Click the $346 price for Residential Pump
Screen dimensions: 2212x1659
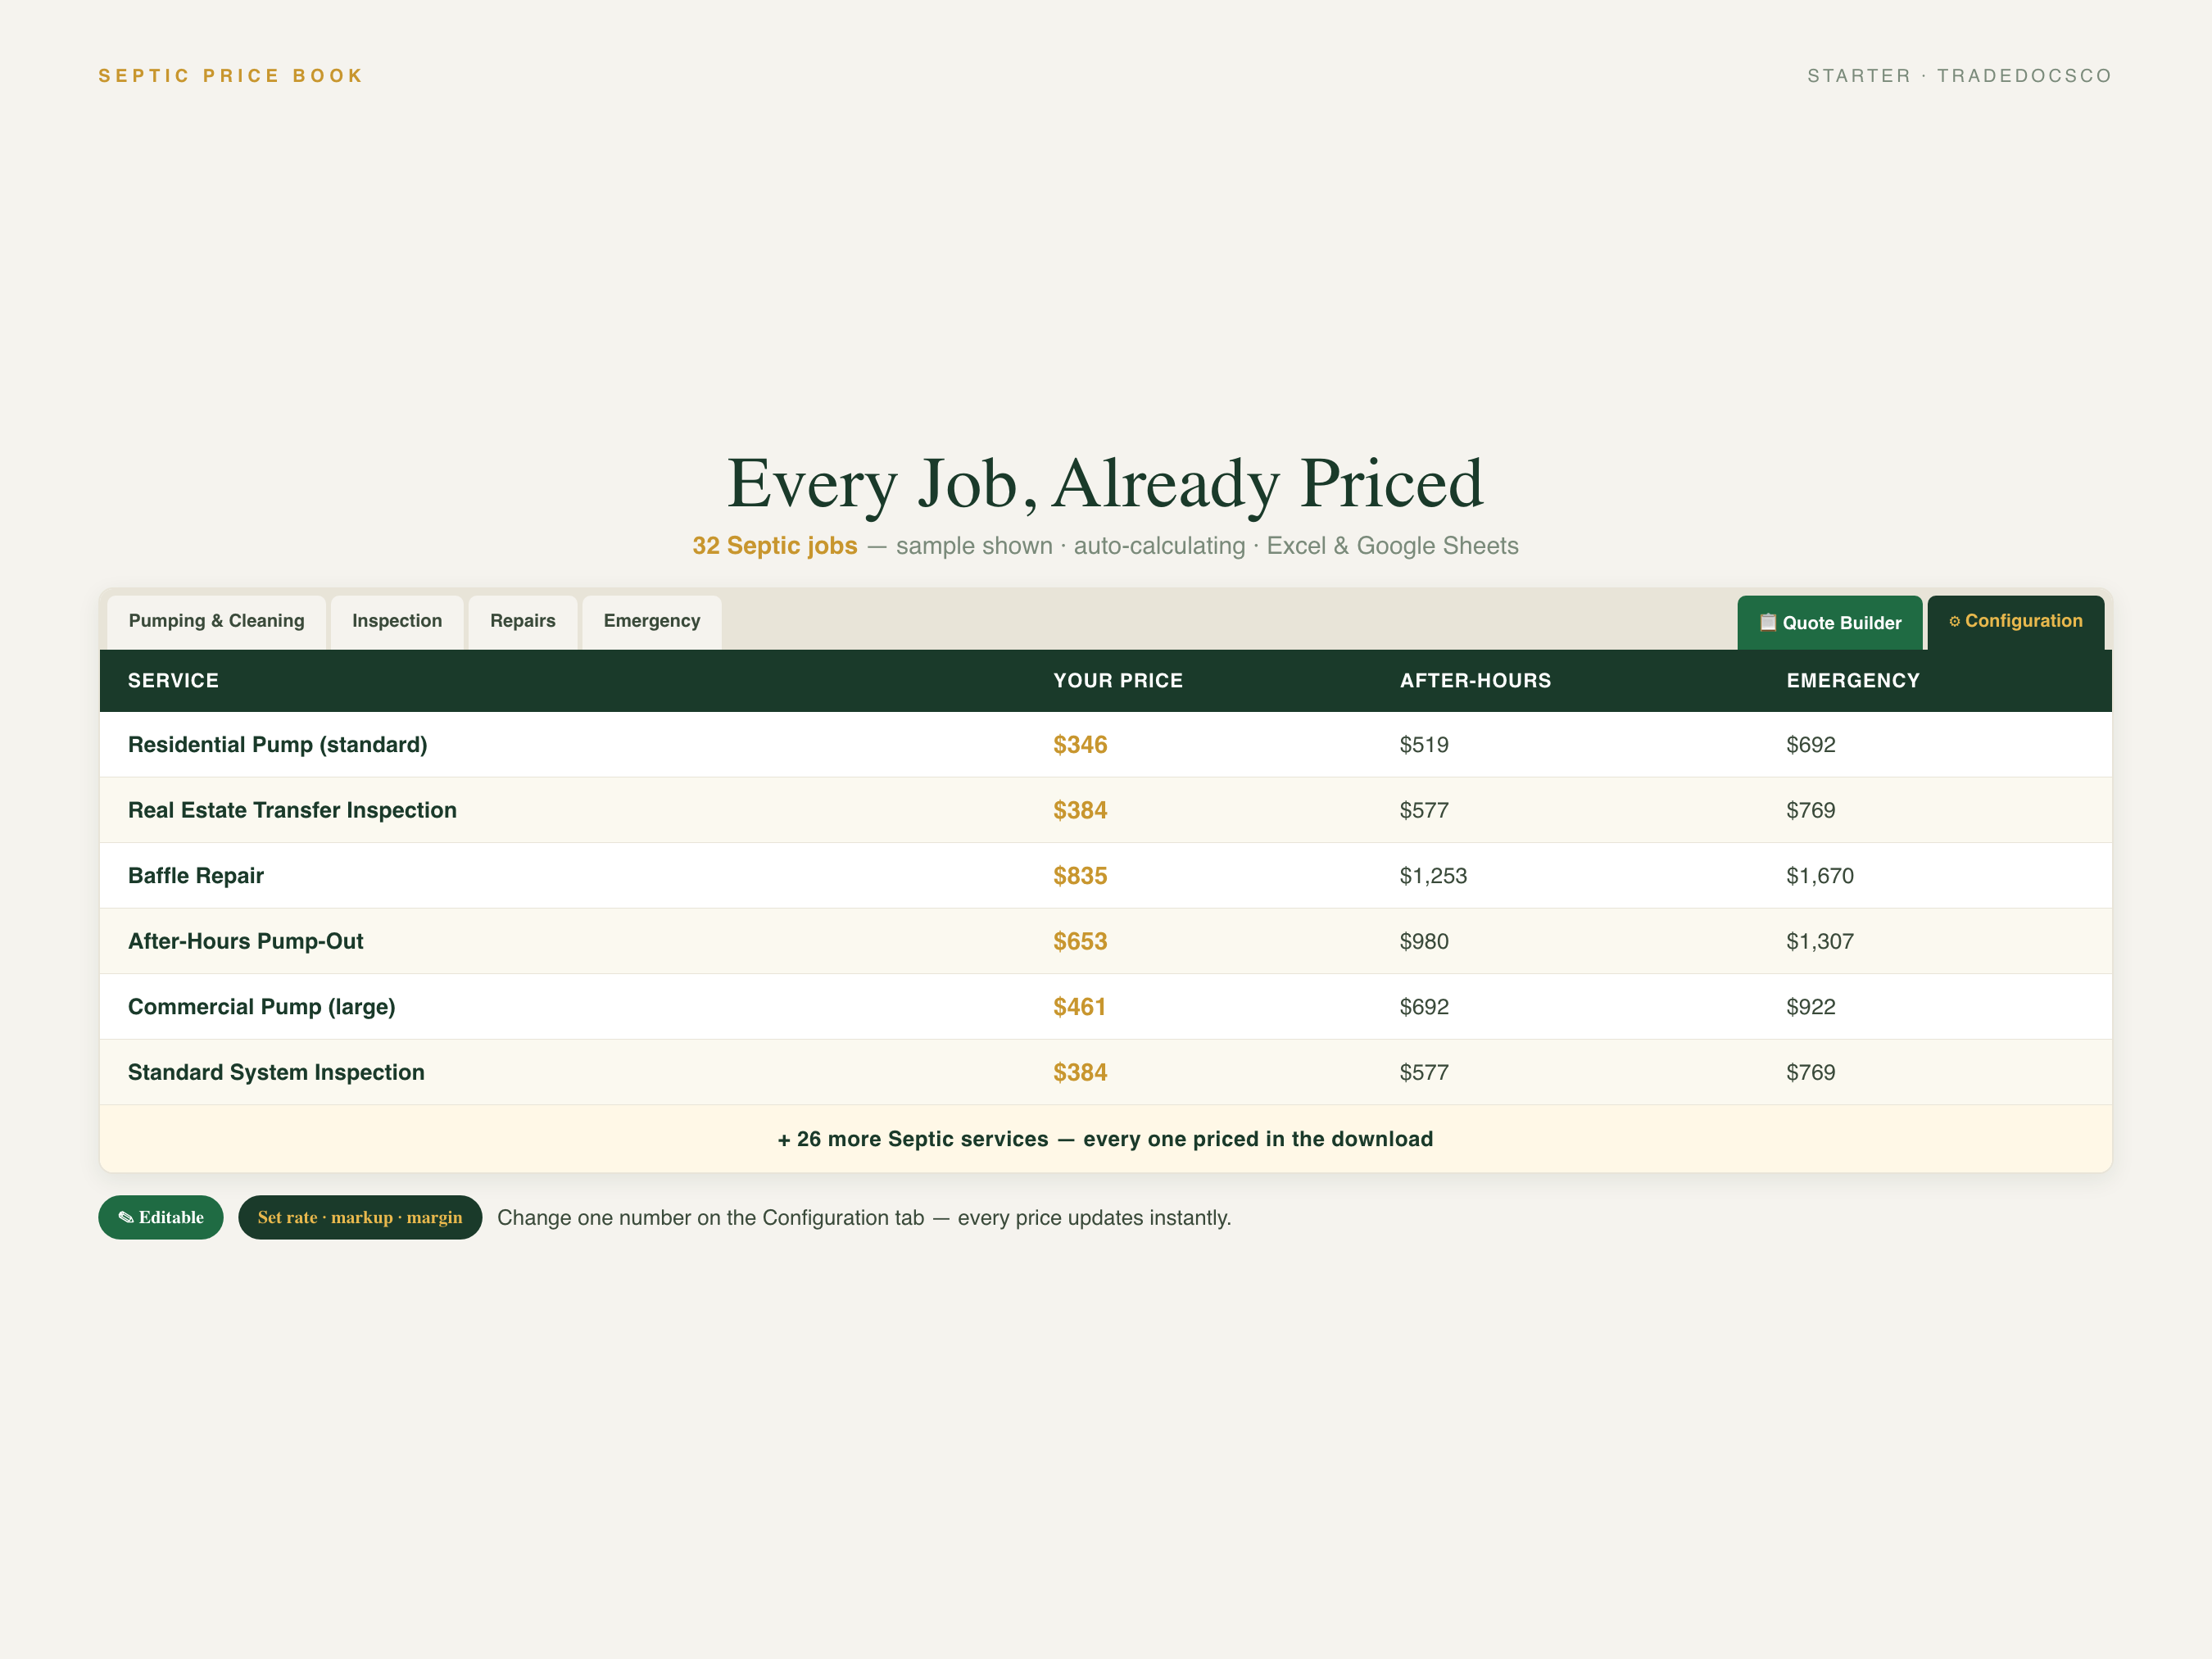pyautogui.click(x=1080, y=745)
